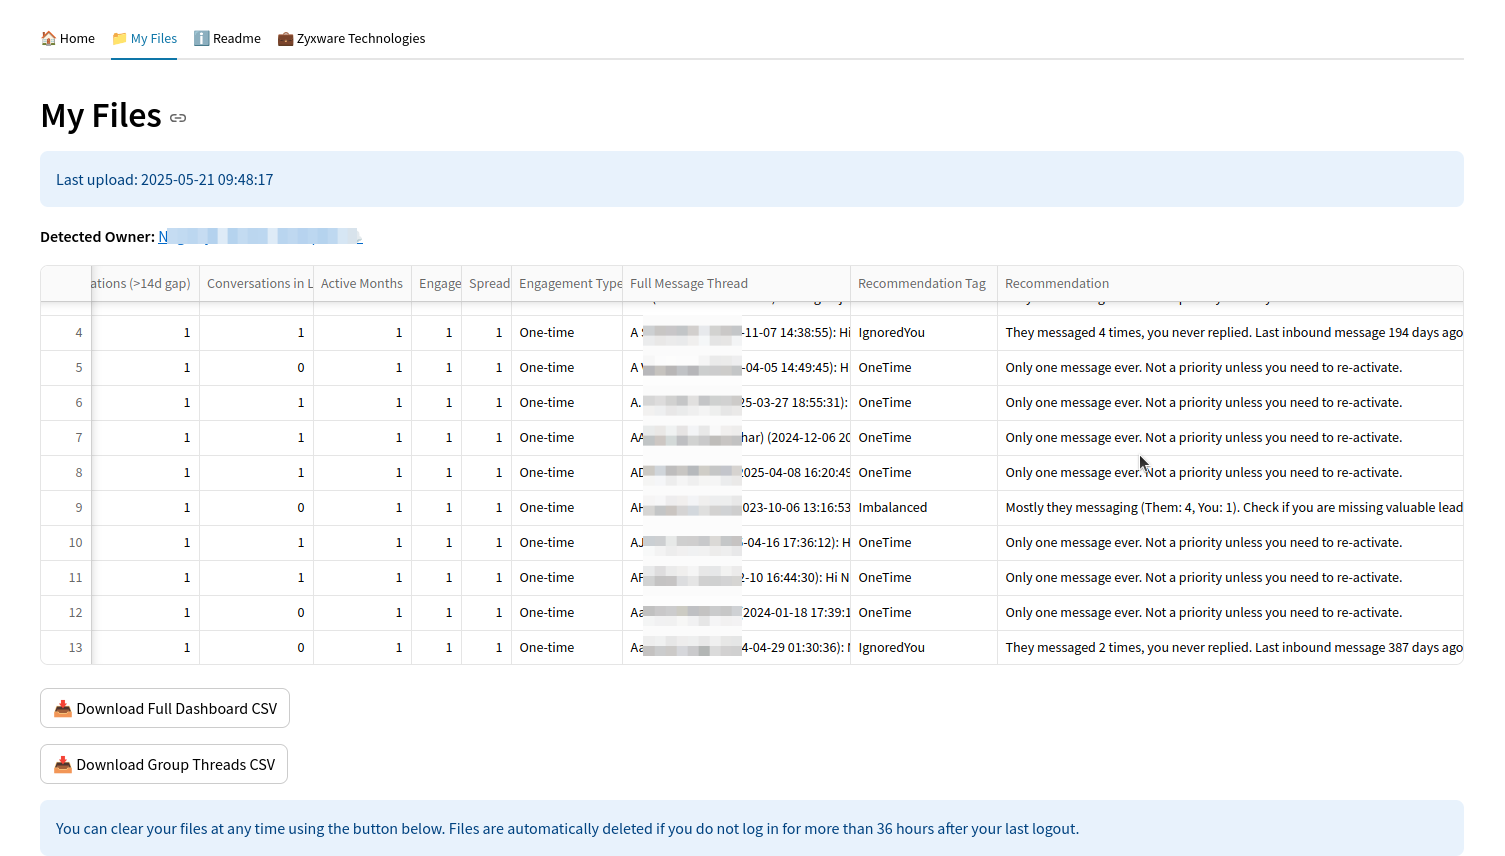Select the Full Message Thread column header
The height and width of the screenshot is (856, 1505).
[688, 284]
